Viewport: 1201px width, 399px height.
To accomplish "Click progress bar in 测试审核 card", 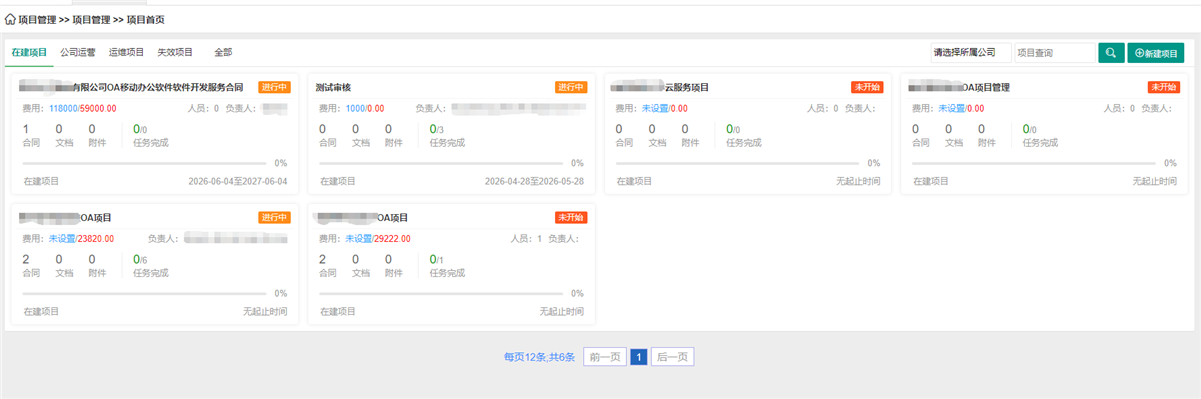I will pyautogui.click(x=441, y=163).
